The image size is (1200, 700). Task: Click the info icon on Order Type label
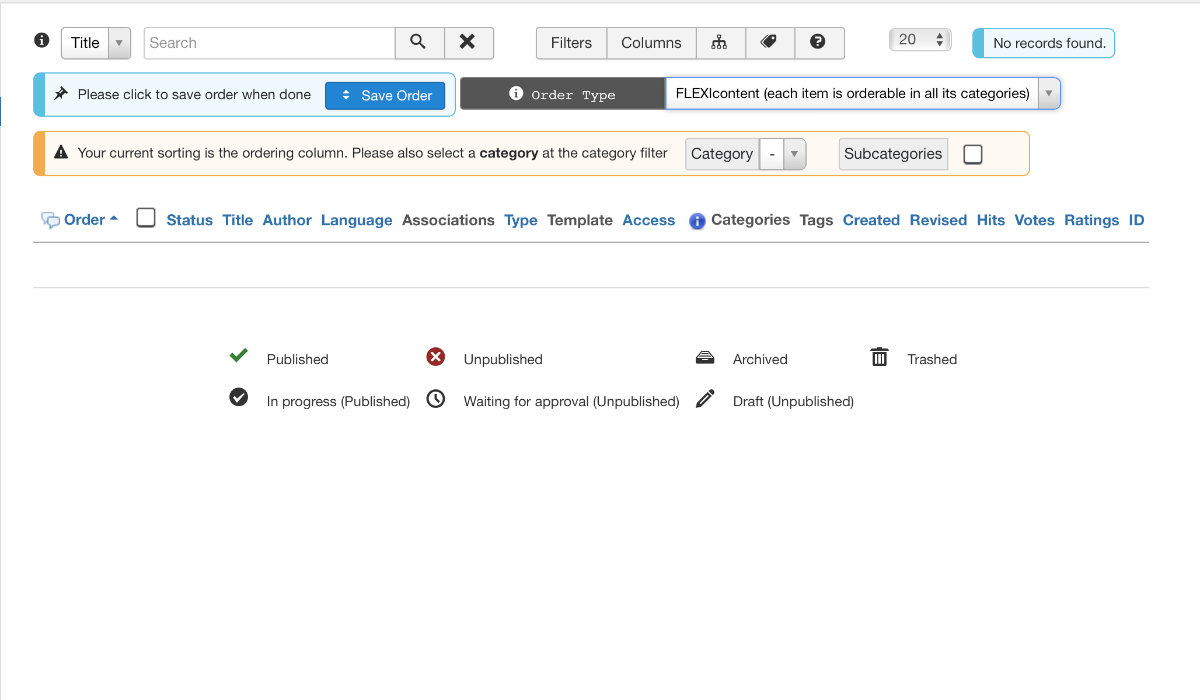(516, 94)
